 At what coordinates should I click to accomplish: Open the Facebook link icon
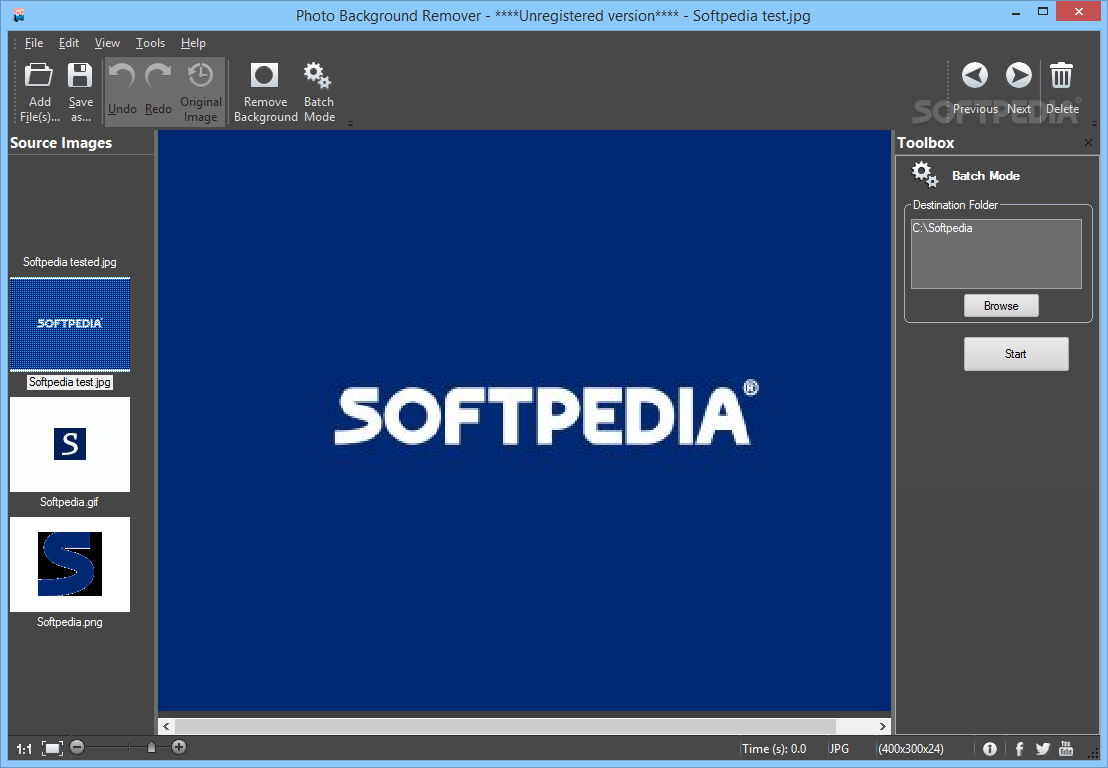point(1019,749)
